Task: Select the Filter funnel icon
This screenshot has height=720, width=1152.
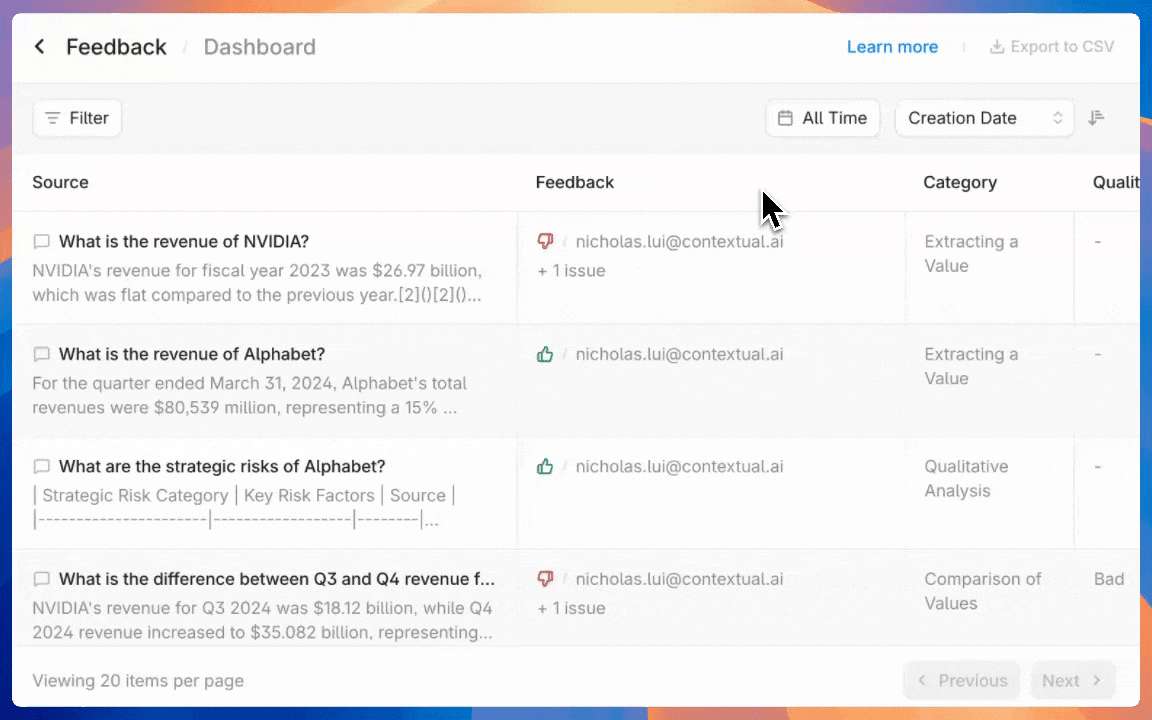Action: tap(53, 118)
